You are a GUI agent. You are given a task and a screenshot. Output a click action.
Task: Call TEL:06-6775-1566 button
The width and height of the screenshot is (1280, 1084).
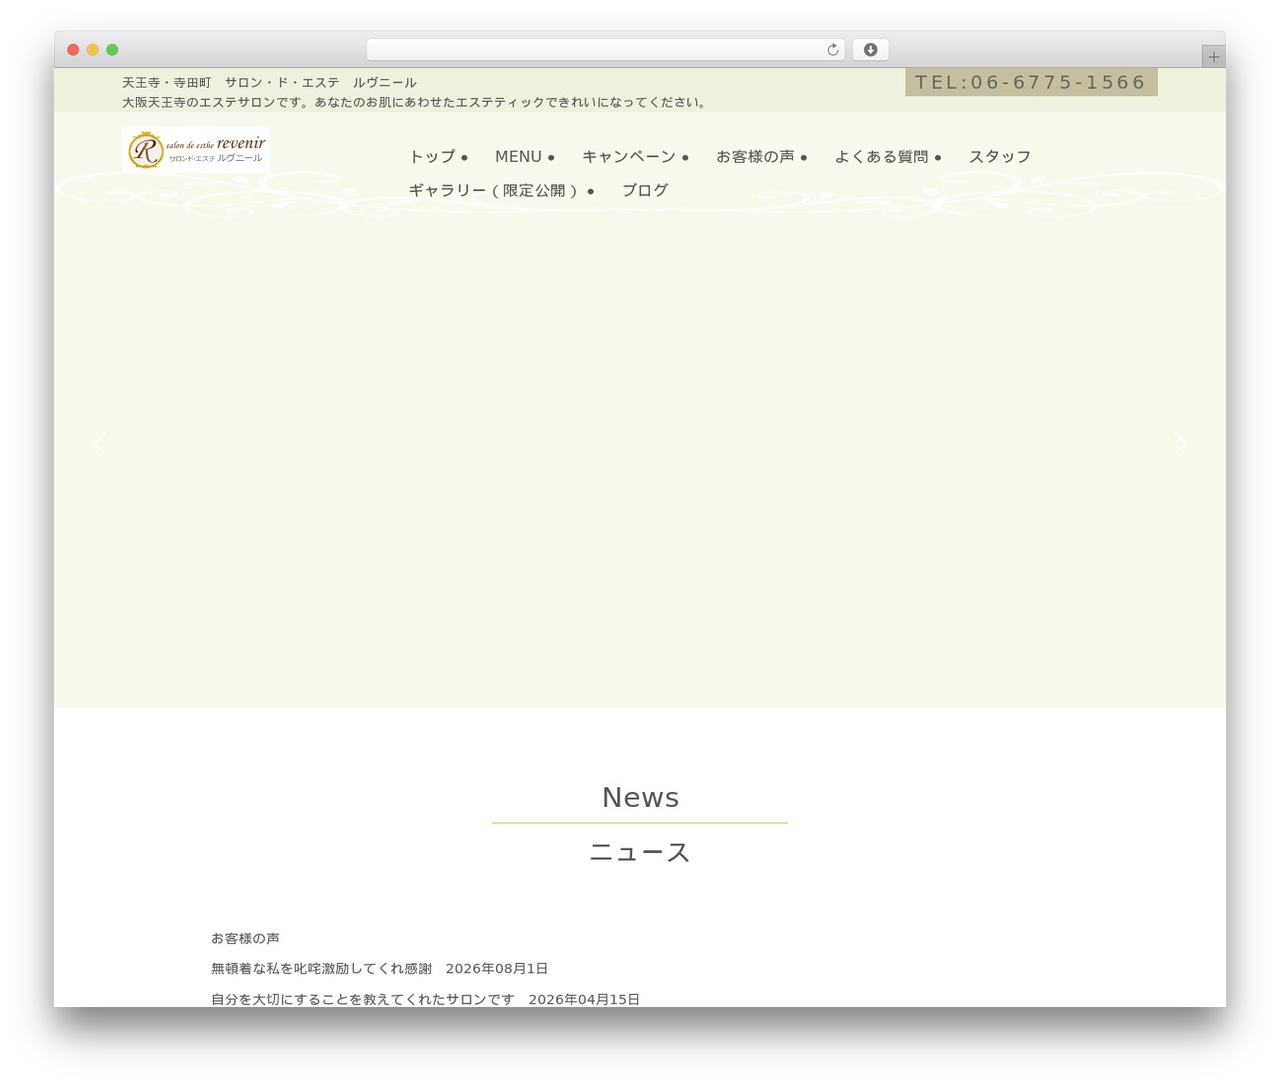pyautogui.click(x=1031, y=82)
